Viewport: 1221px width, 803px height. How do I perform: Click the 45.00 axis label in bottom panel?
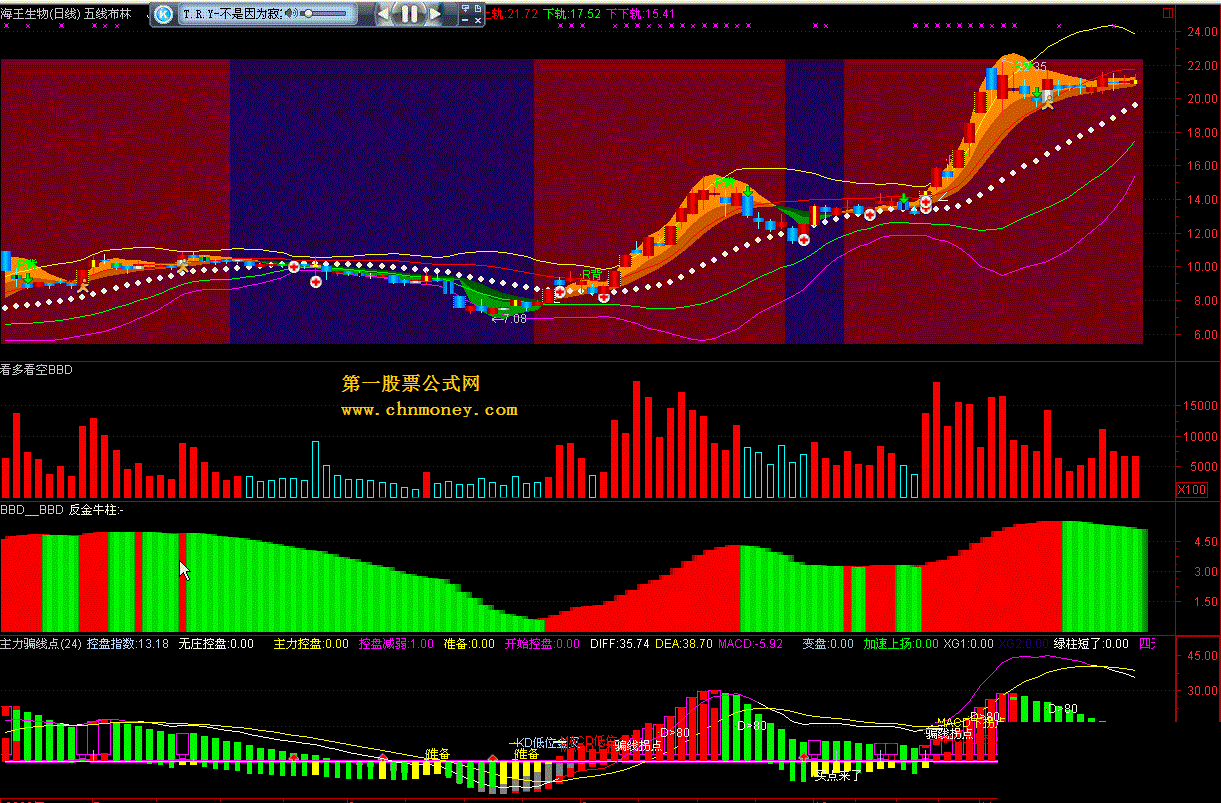(1200, 656)
